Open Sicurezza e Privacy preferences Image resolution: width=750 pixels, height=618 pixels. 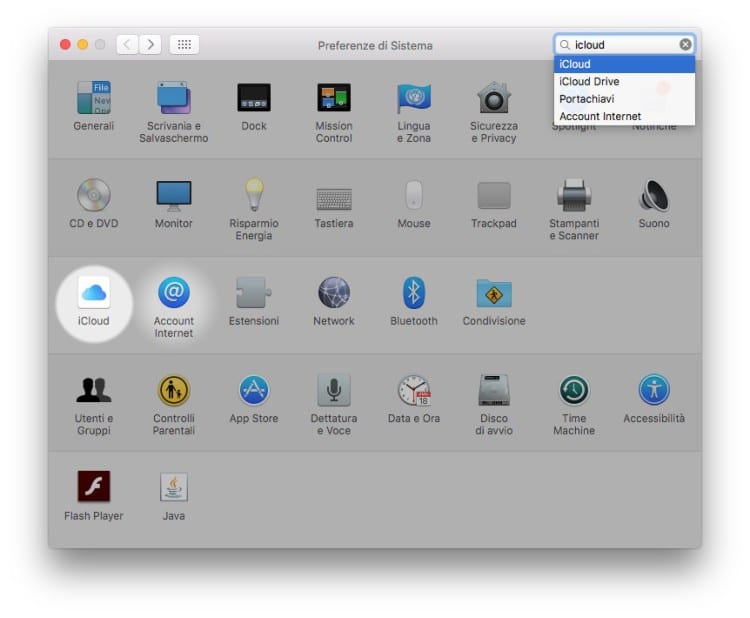click(x=494, y=98)
